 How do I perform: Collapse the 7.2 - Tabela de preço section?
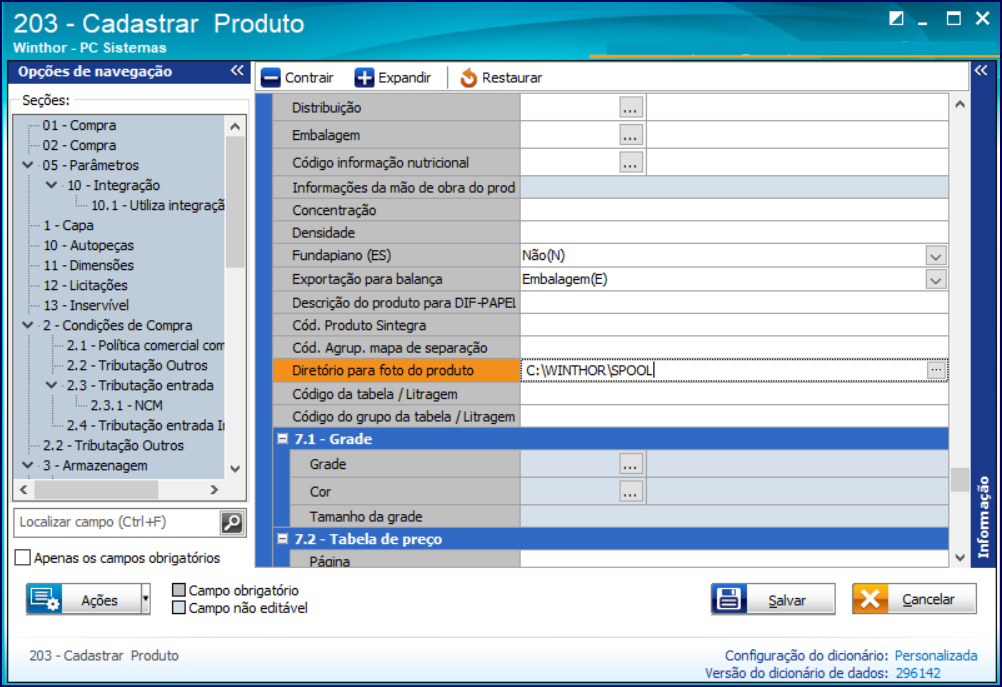point(282,539)
